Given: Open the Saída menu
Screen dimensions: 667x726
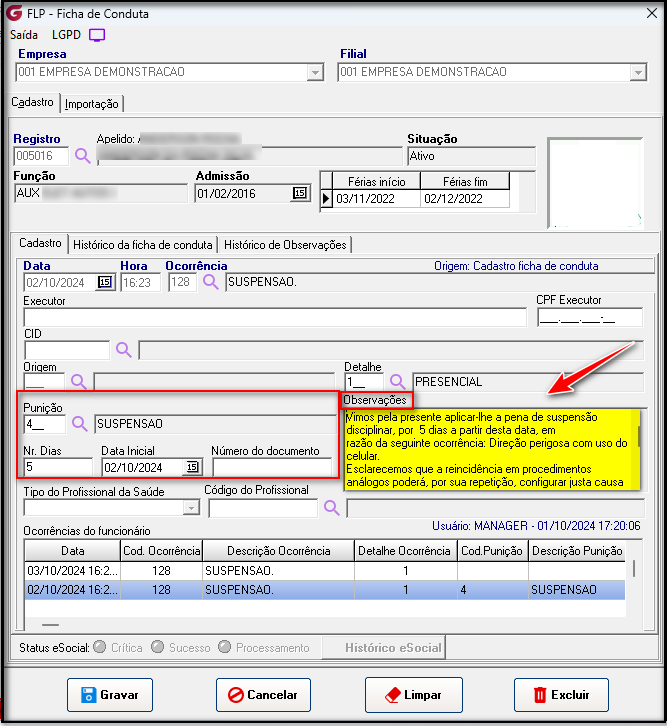Looking at the screenshot, I should tap(24, 35).
